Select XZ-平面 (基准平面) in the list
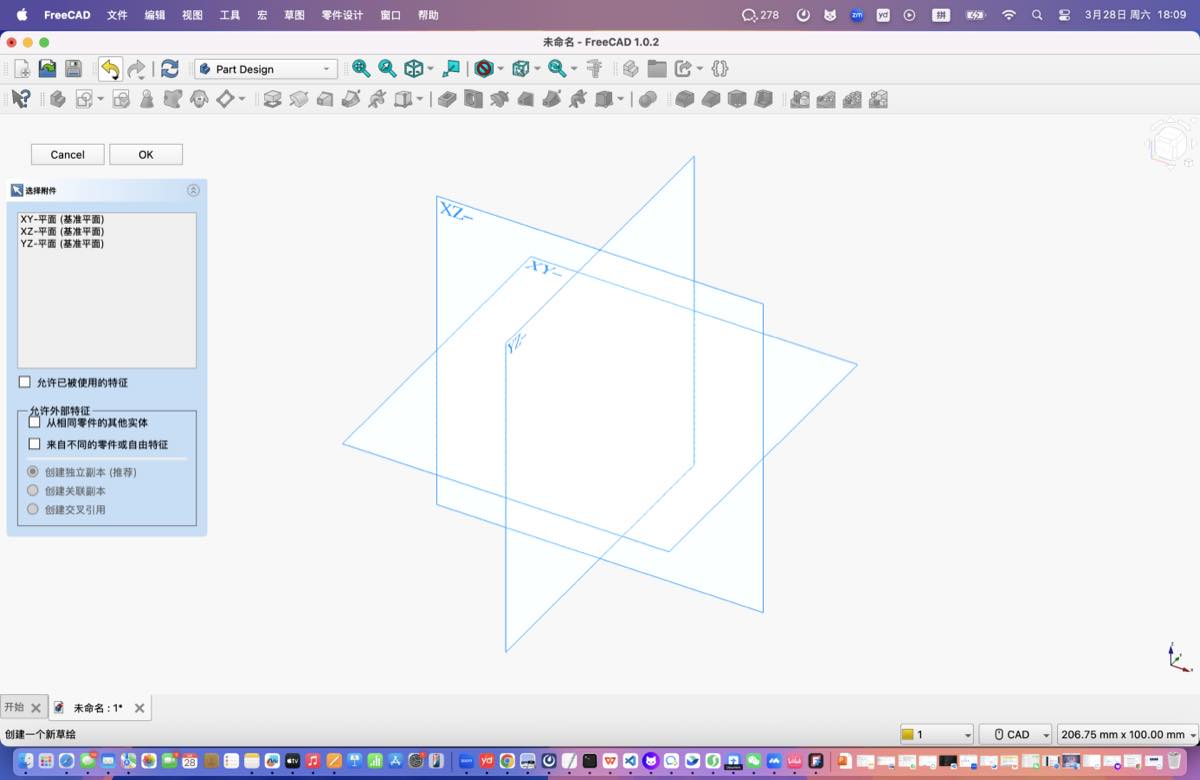 coord(62,231)
